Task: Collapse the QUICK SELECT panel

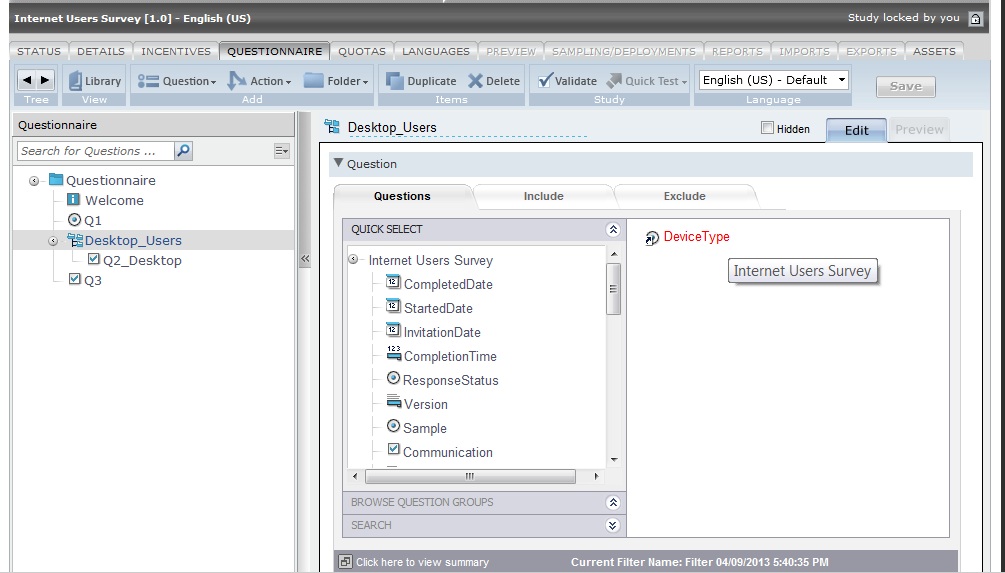Action: 613,229
